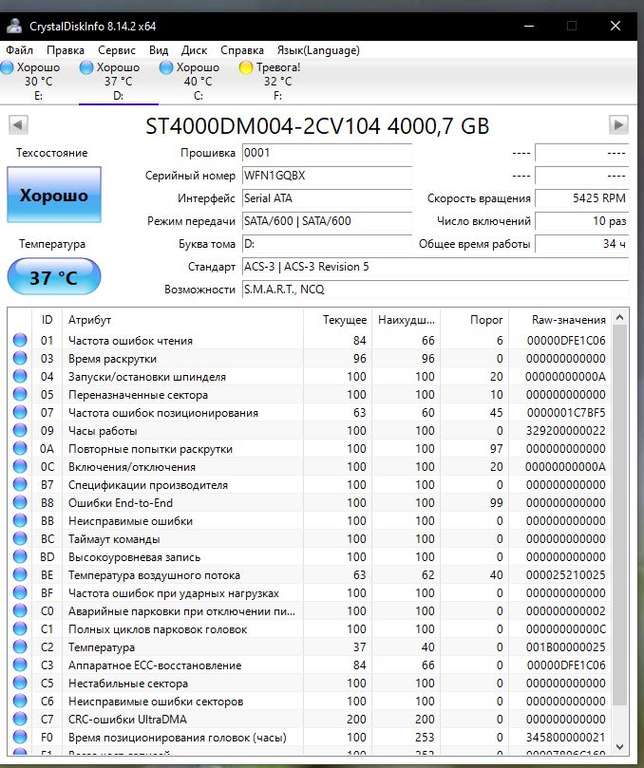Click the scrollbar down arrow in attribute list
Screen dimensions: 644x768
(620, 747)
